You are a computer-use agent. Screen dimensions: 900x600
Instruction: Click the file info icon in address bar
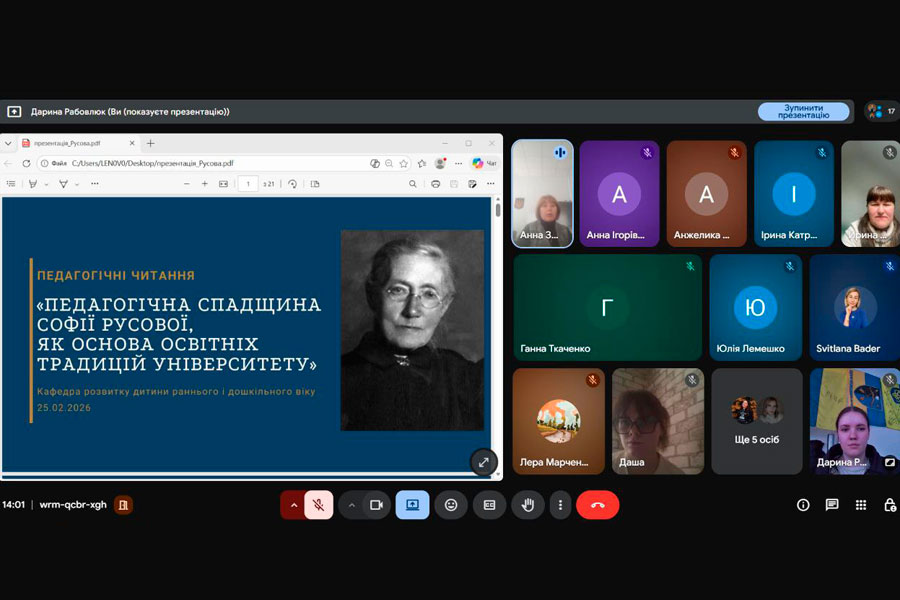point(44,164)
